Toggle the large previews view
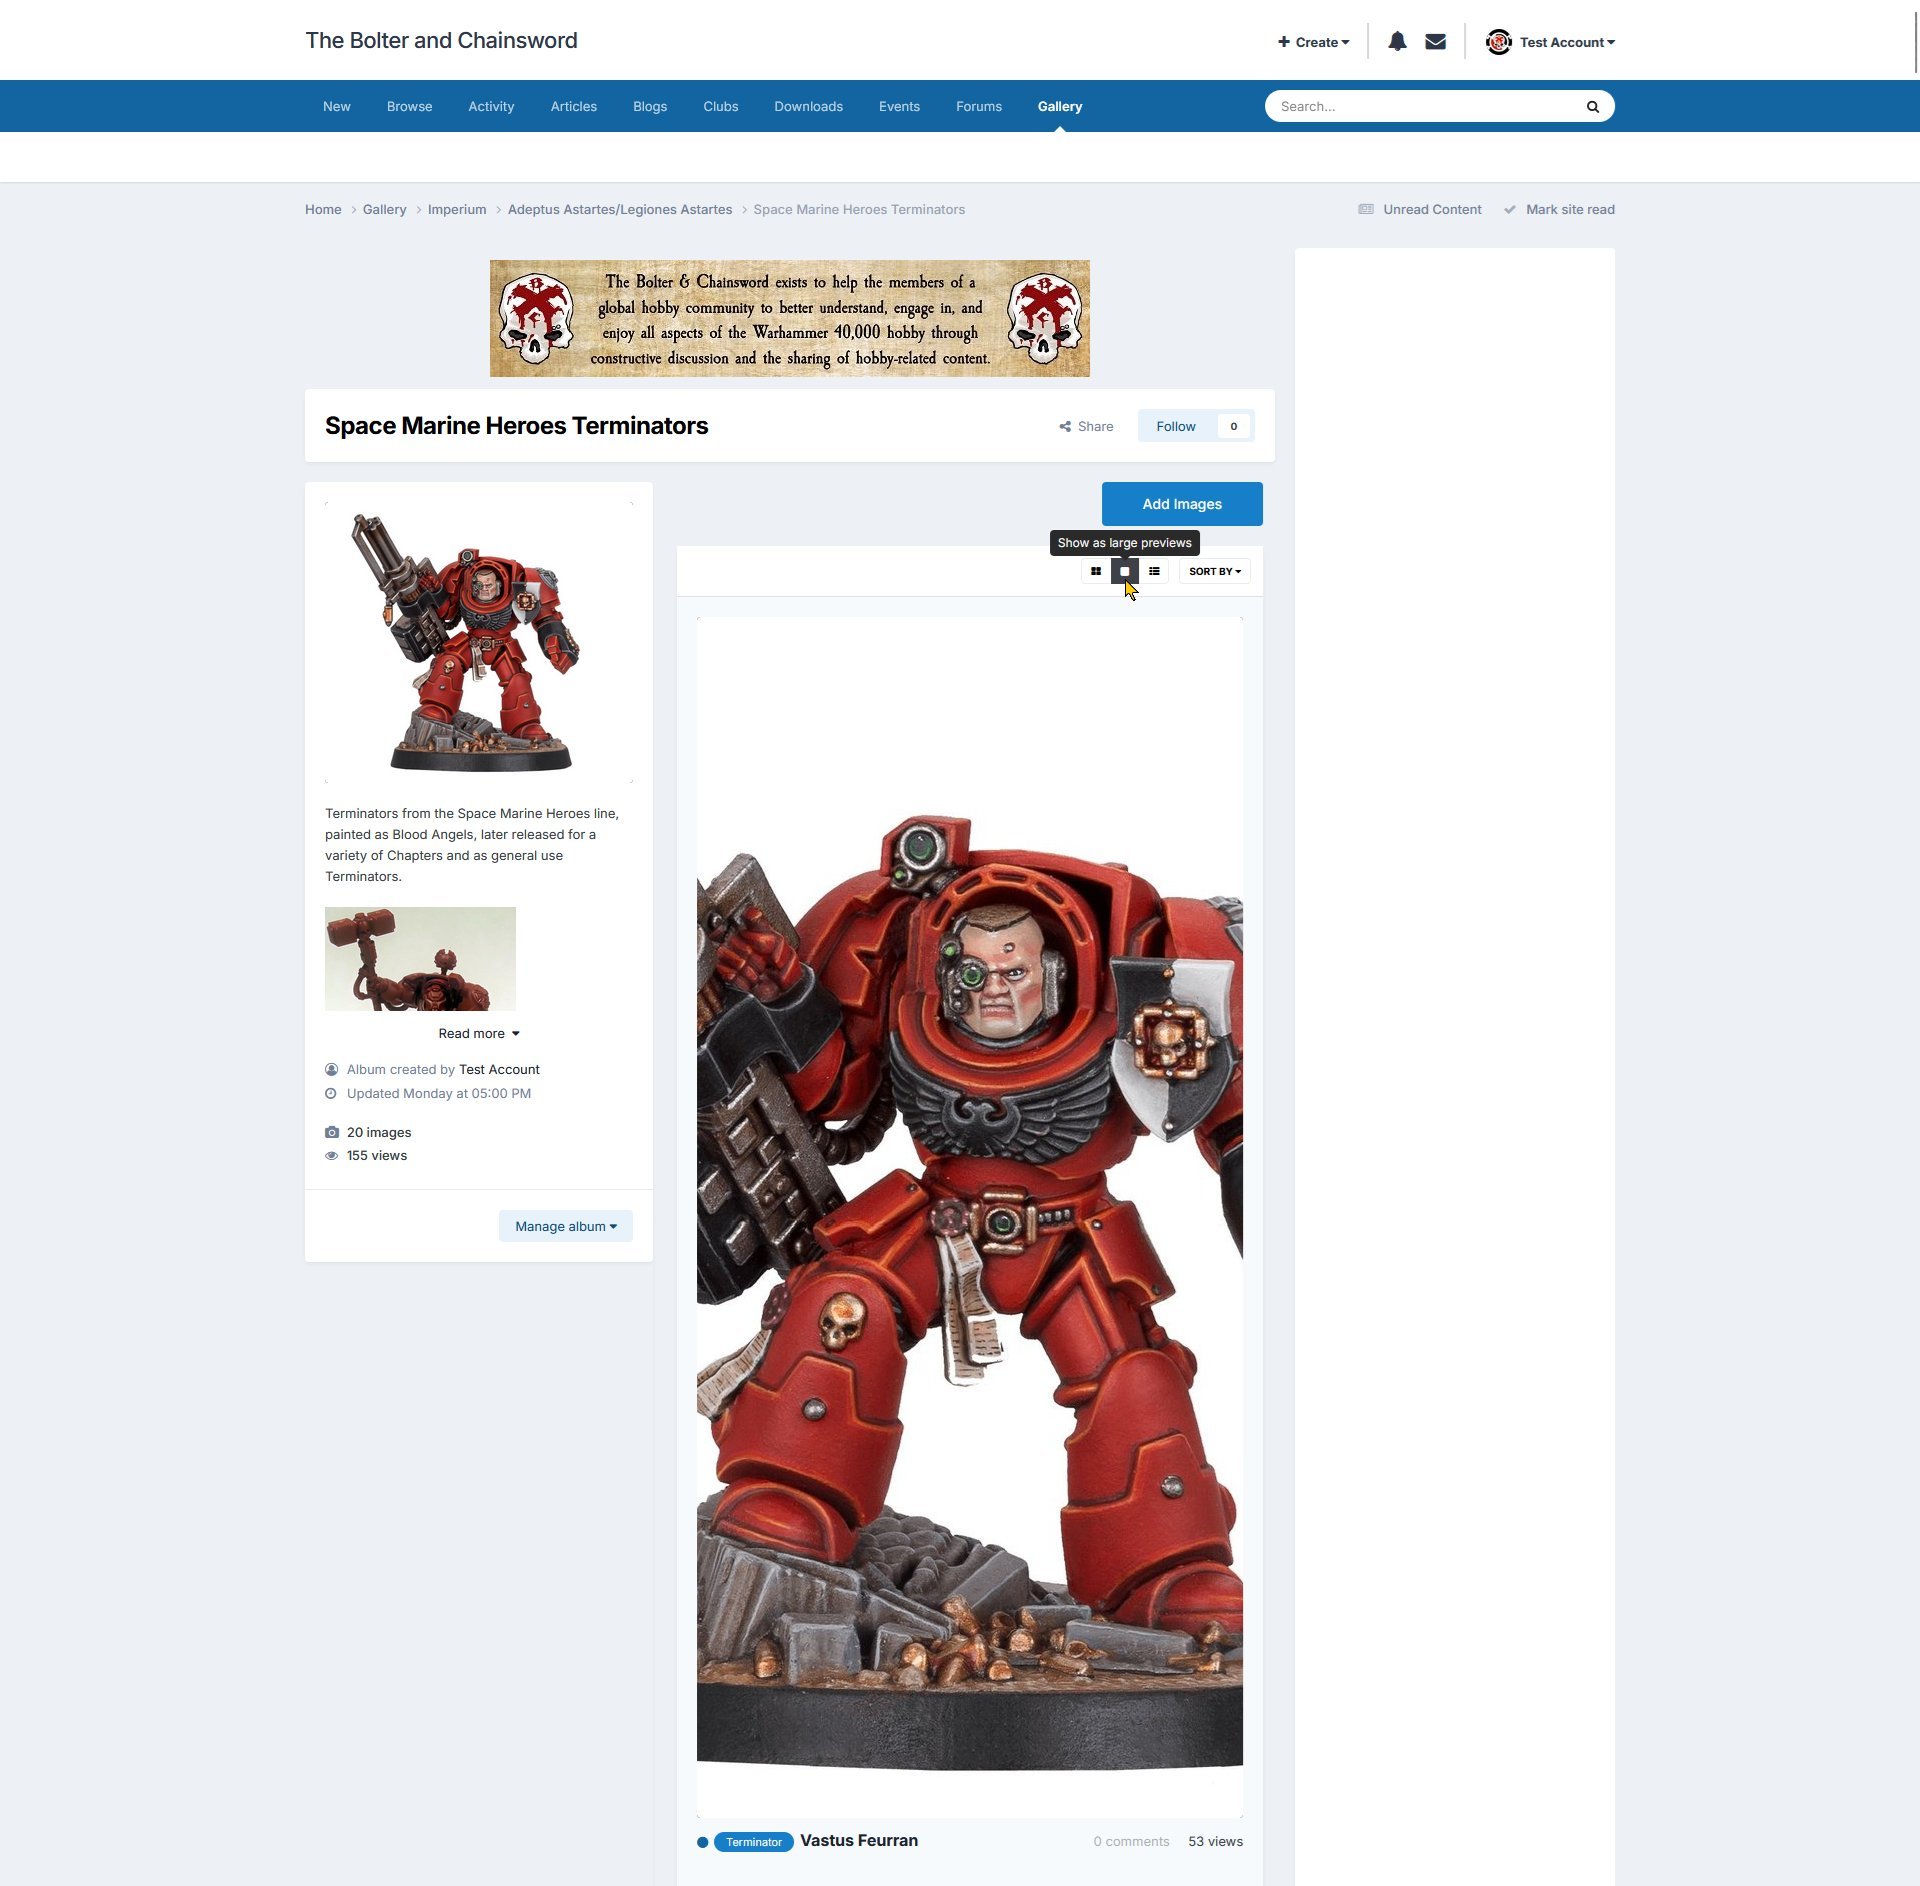Image resolution: width=1920 pixels, height=1886 pixels. coord(1125,572)
